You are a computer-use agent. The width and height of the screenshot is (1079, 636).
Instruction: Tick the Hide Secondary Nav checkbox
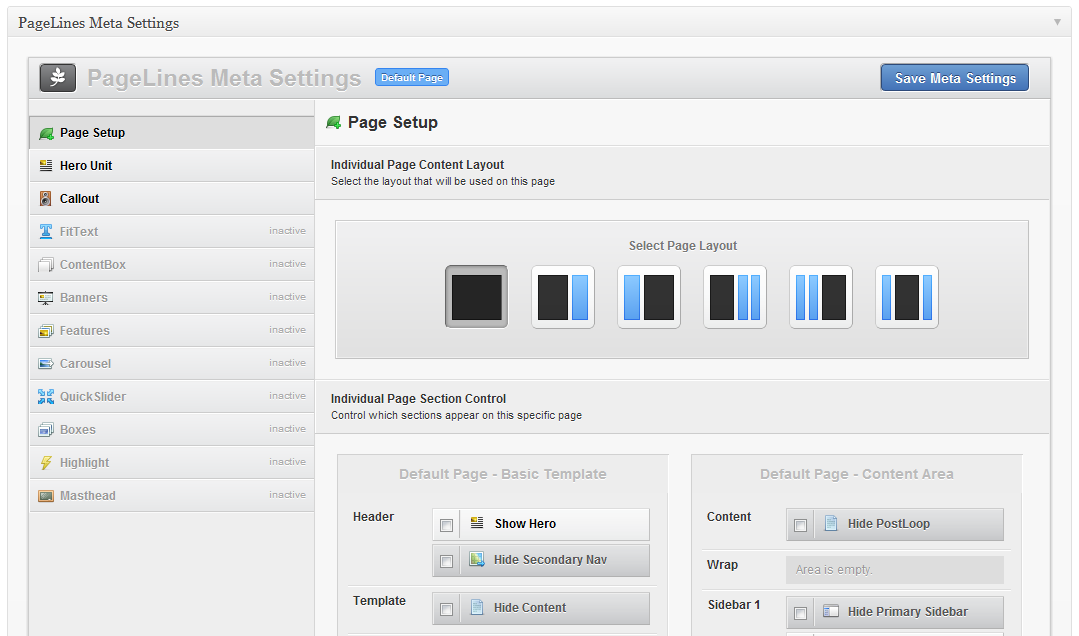click(446, 561)
